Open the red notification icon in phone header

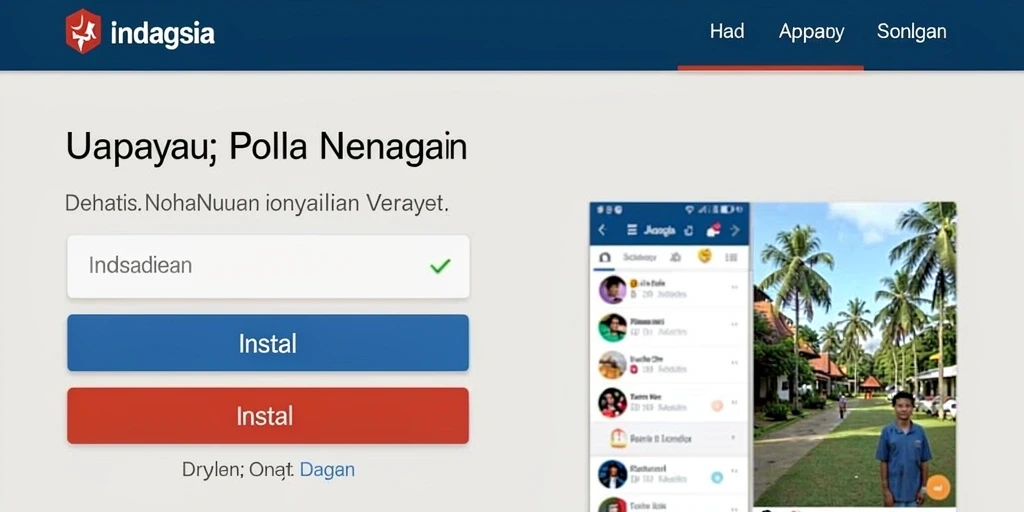coord(713,229)
